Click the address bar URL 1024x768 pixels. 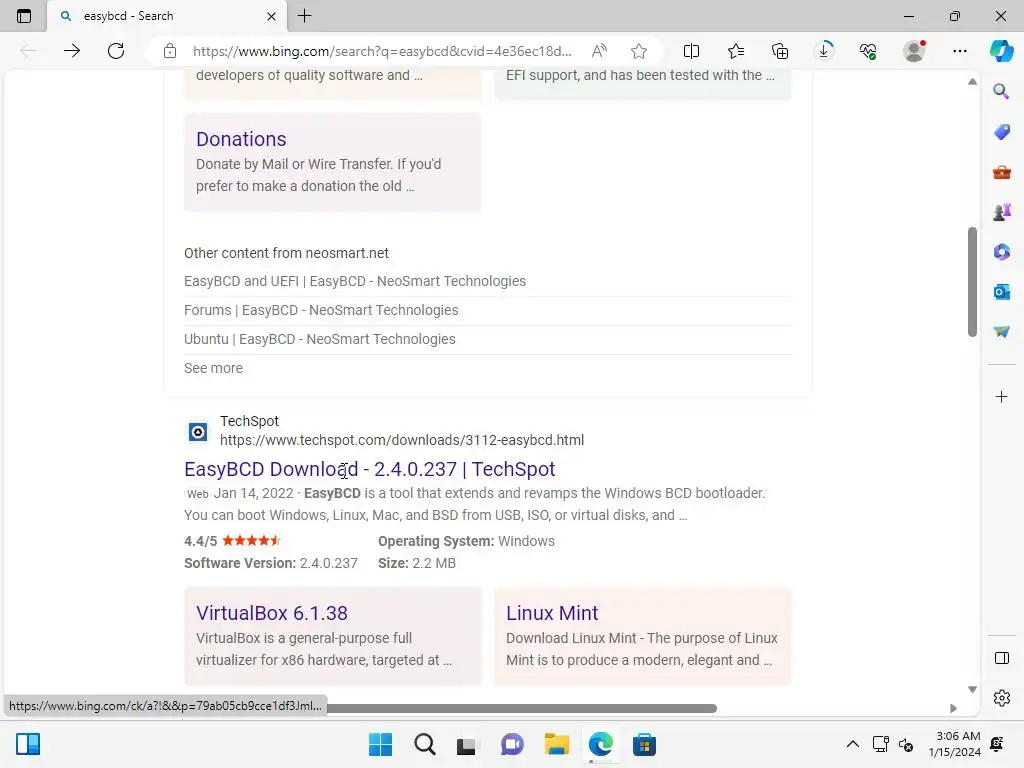point(382,51)
